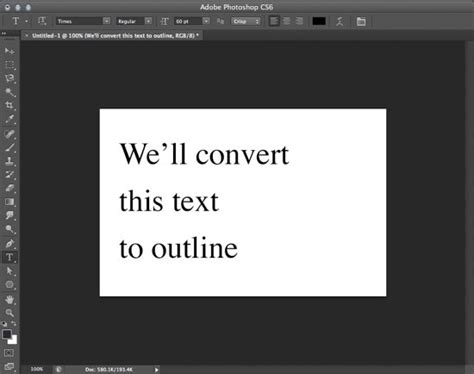
Task: Select the Smudge tool
Action: tap(9, 215)
